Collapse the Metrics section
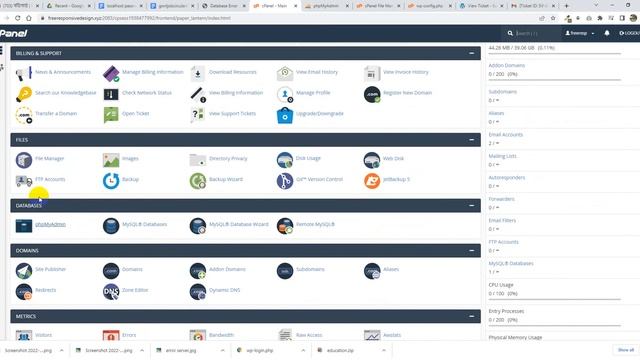Image resolution: width=640 pixels, height=360 pixels. click(471, 316)
